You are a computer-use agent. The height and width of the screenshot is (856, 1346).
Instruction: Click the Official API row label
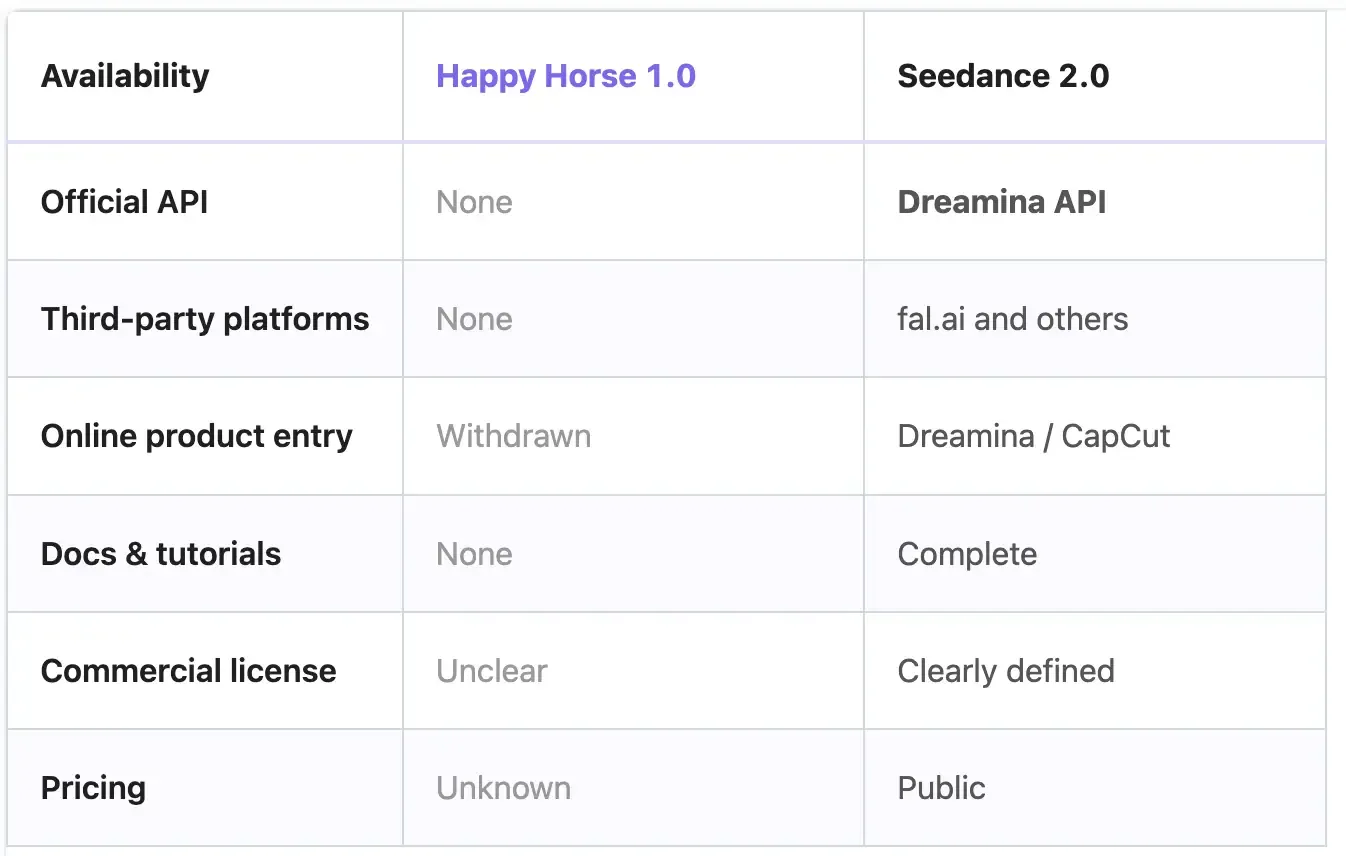[x=125, y=202]
